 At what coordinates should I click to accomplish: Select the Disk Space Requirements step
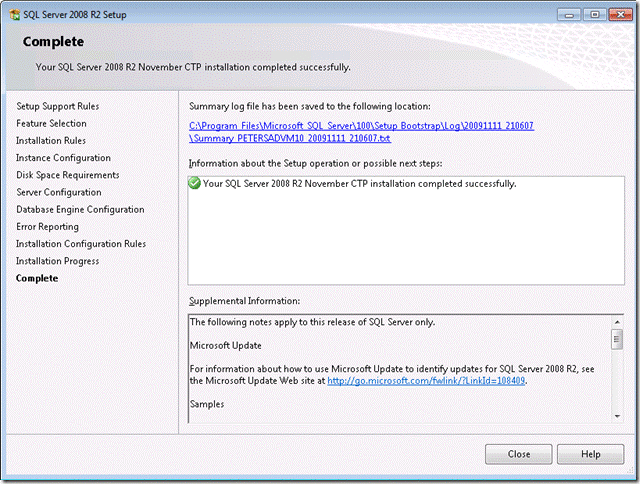68,175
